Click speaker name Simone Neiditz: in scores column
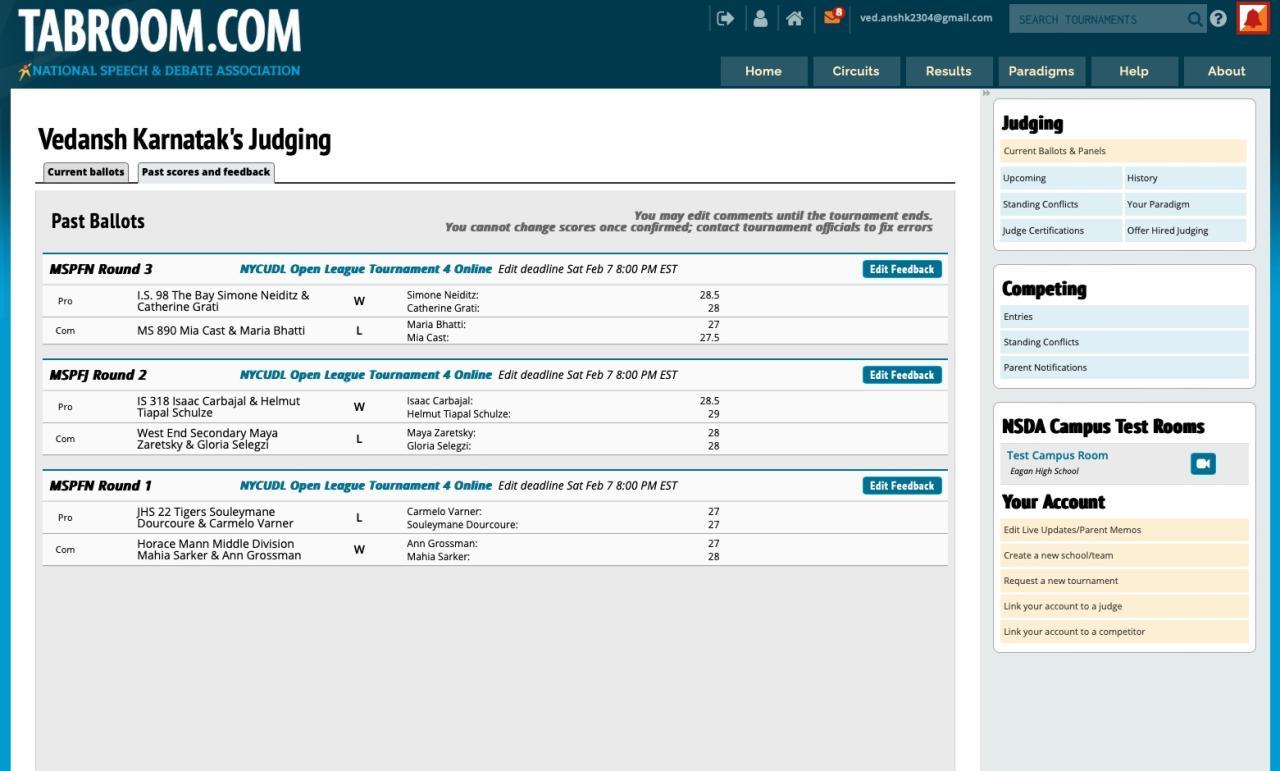1280x771 pixels. tap(443, 295)
